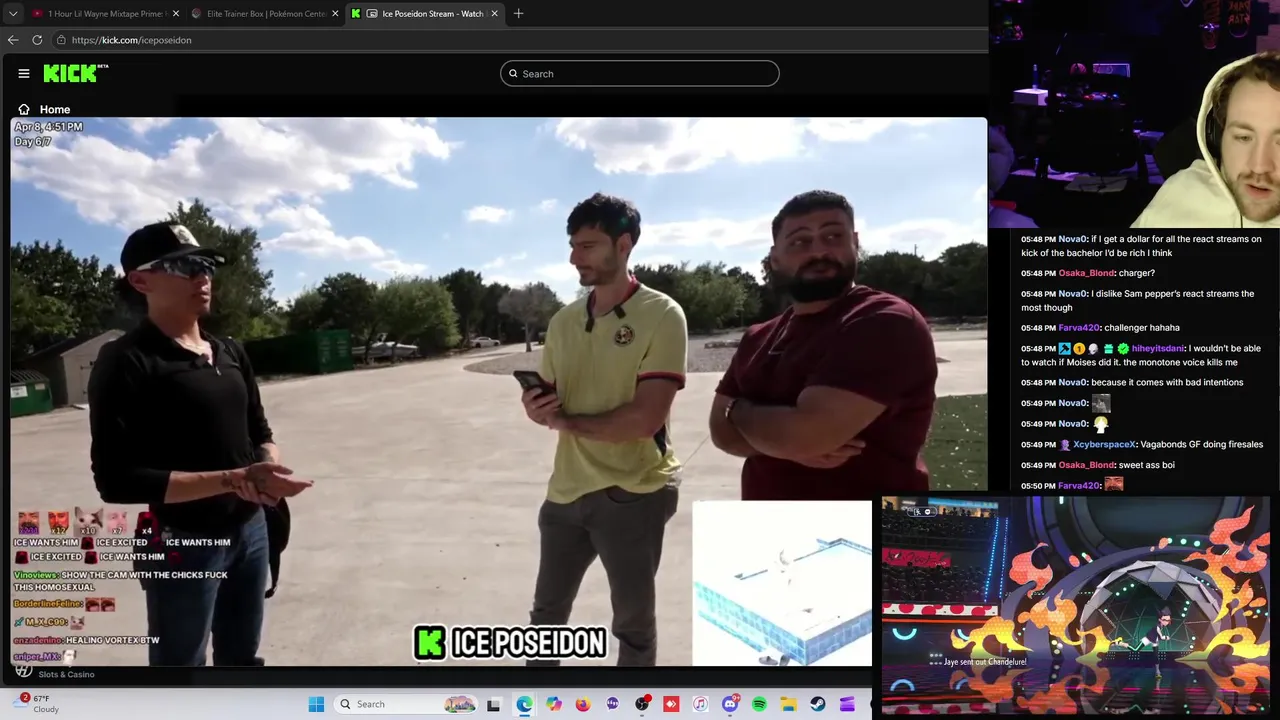The image size is (1280, 720).
Task: Click the picture-in-picture media icon on Kick tab
Action: [x=372, y=13]
